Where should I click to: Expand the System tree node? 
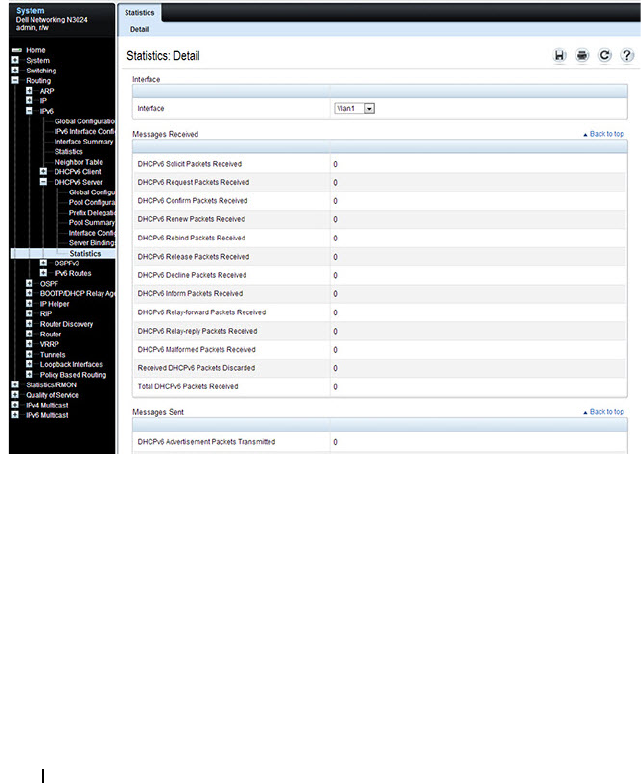pos(15,60)
